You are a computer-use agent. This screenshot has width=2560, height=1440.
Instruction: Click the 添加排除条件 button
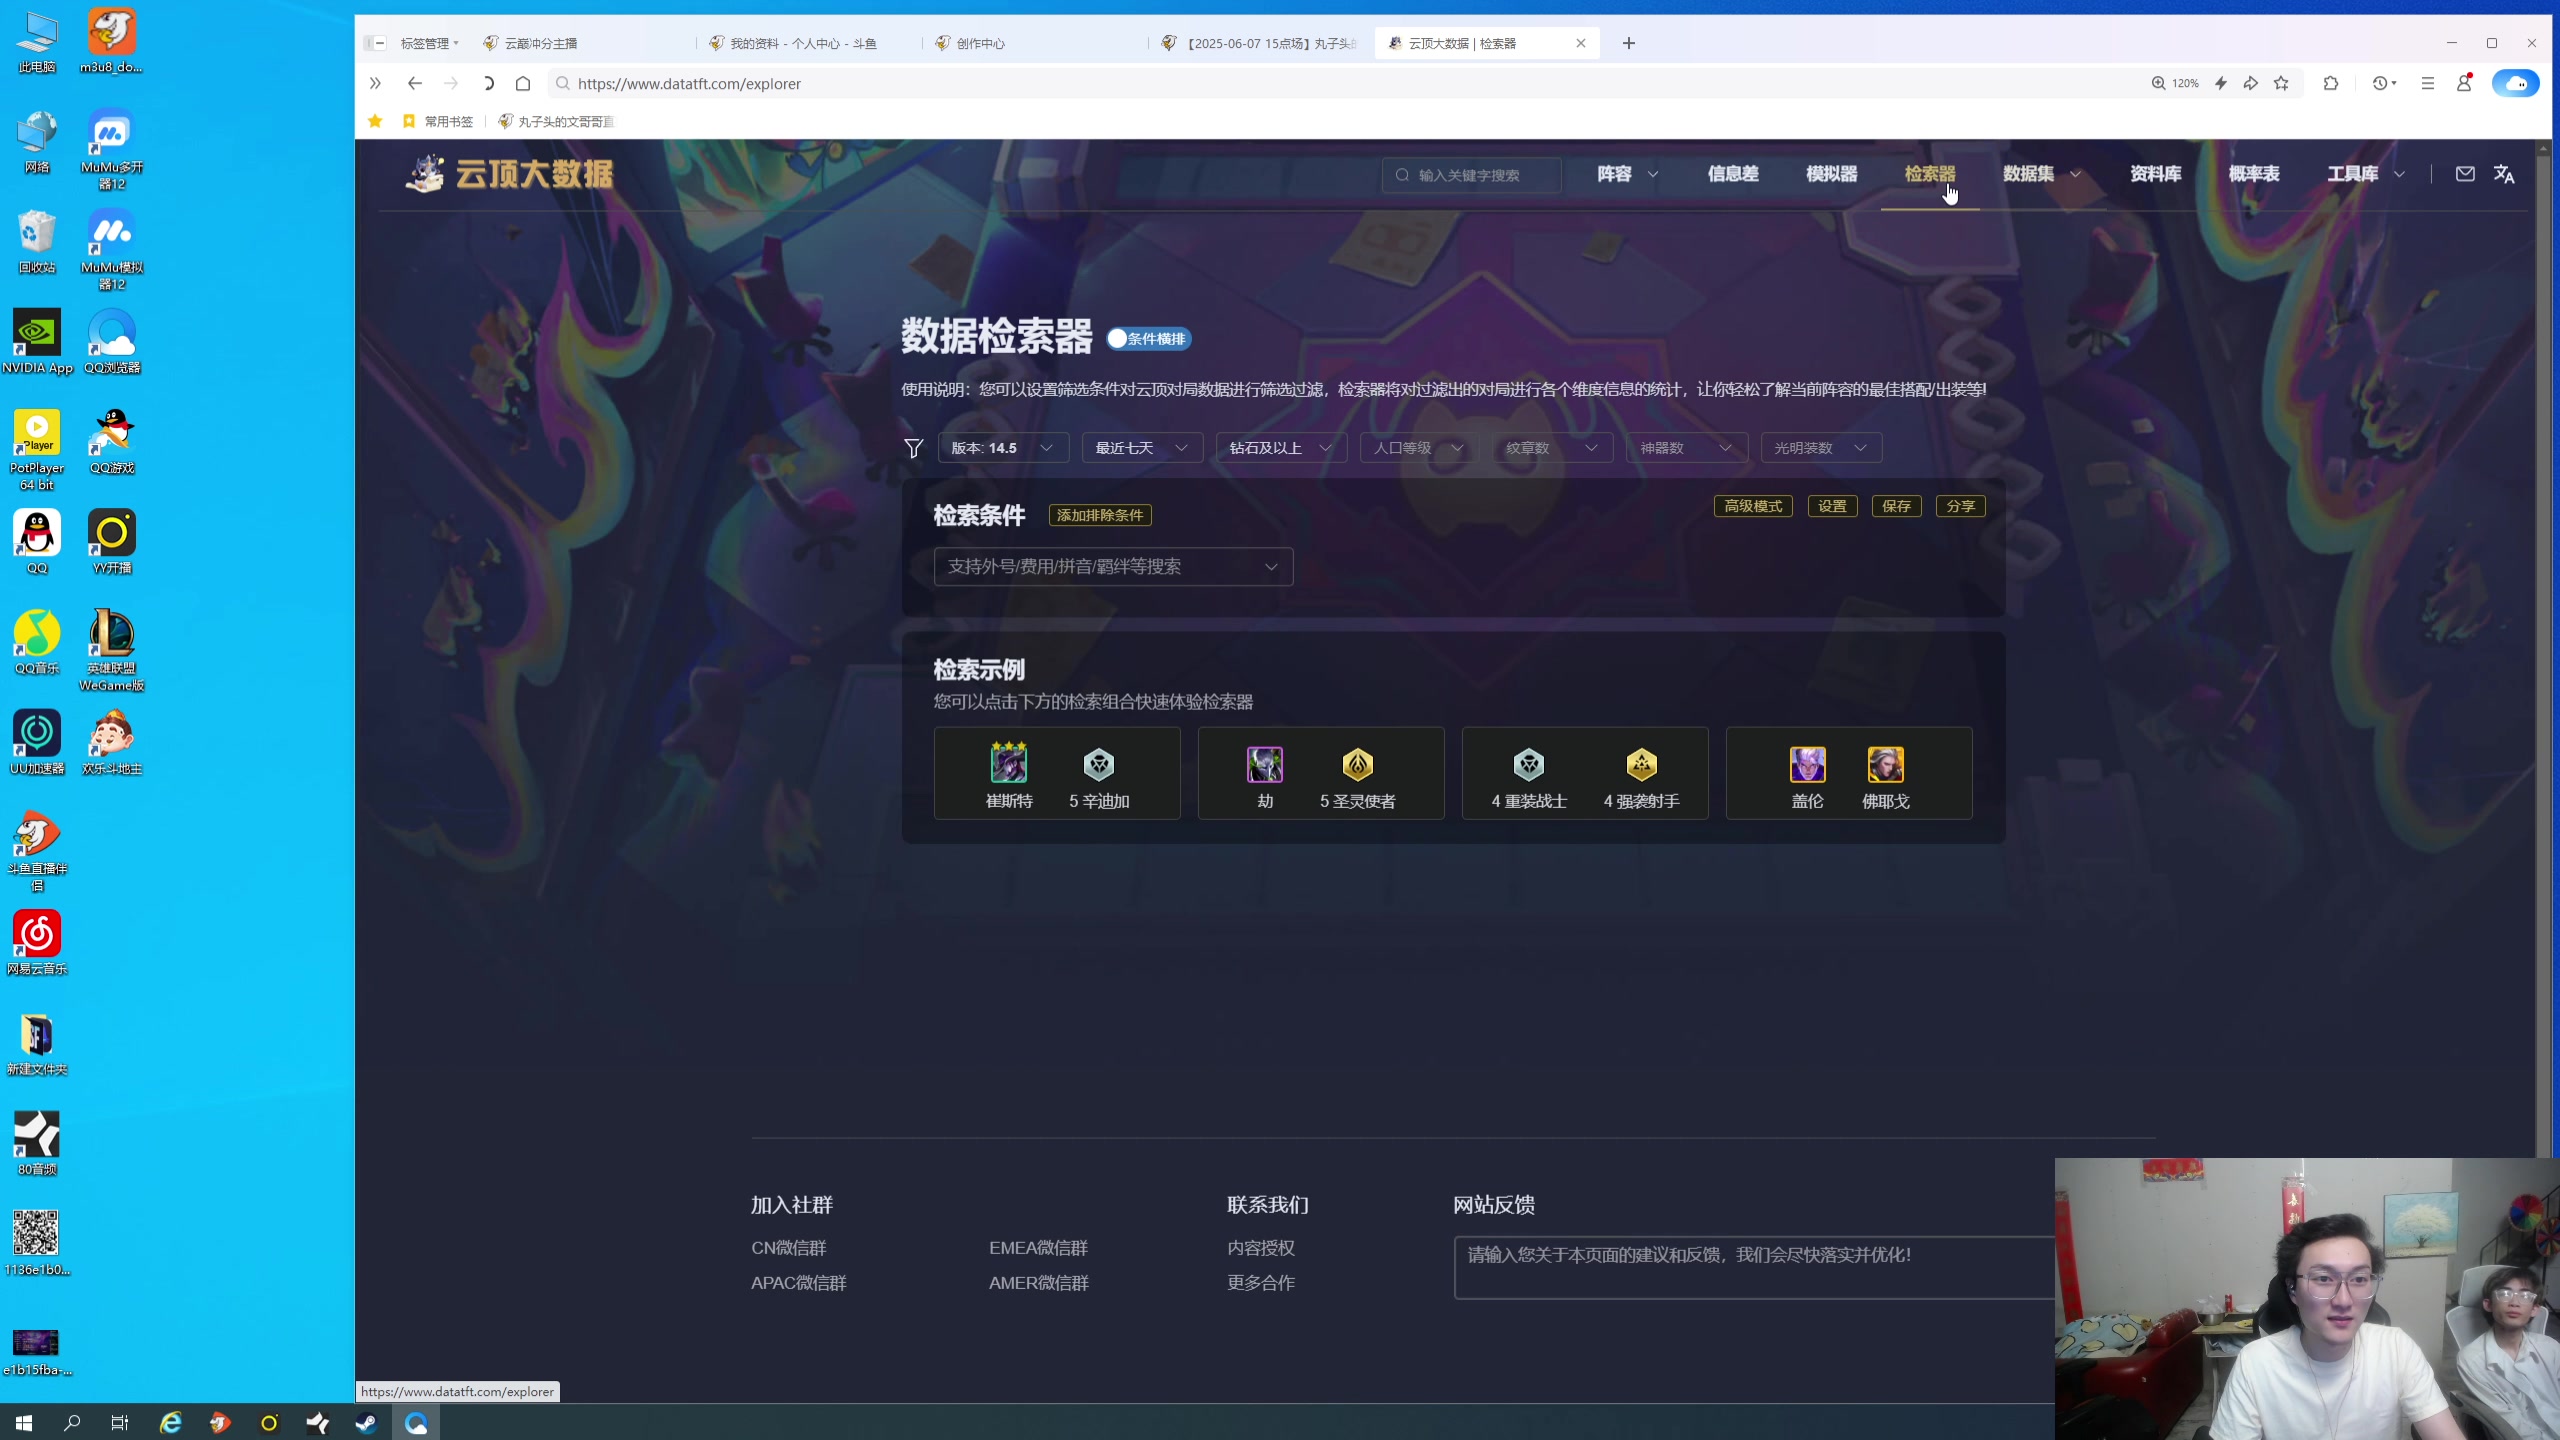(1100, 515)
